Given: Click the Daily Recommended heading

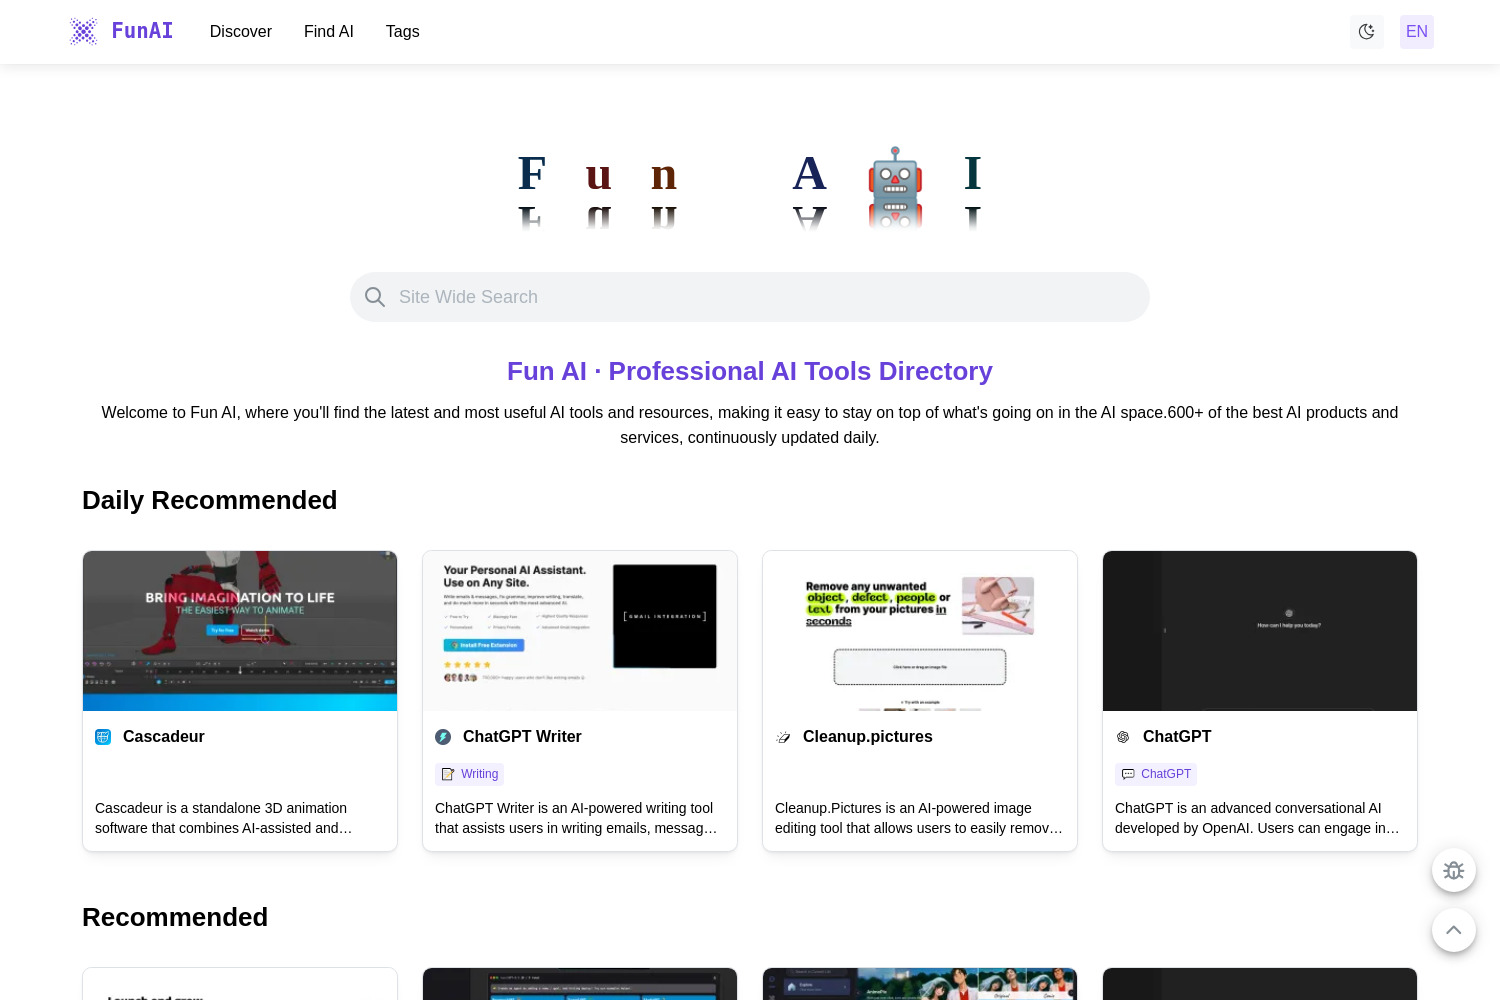Looking at the screenshot, I should click(x=210, y=500).
